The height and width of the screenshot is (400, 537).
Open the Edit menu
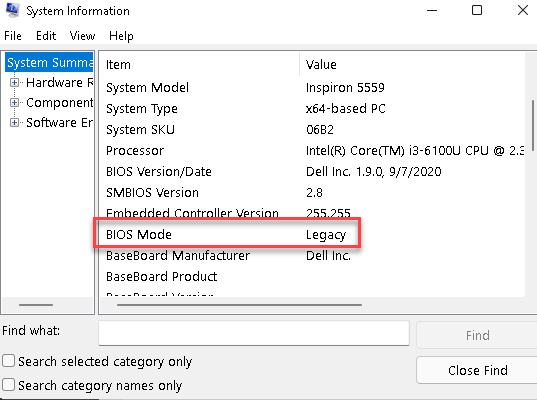click(46, 36)
